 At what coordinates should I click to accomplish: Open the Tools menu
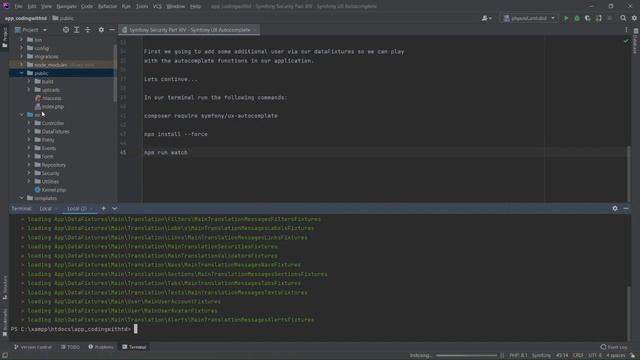(x=142, y=6)
